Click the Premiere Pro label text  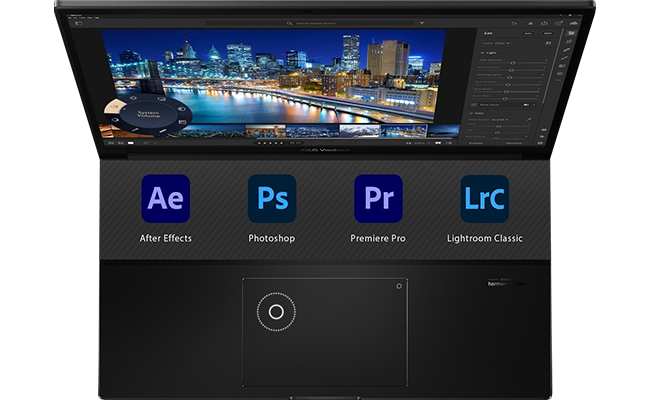378,238
